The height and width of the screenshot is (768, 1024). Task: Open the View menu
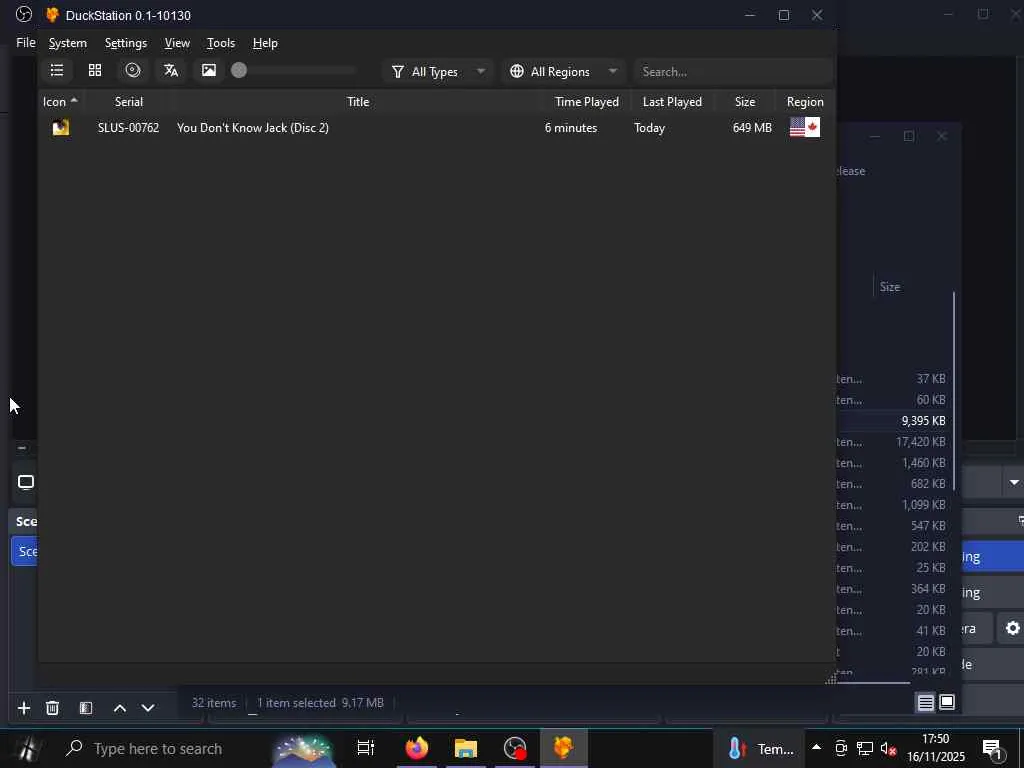(177, 43)
